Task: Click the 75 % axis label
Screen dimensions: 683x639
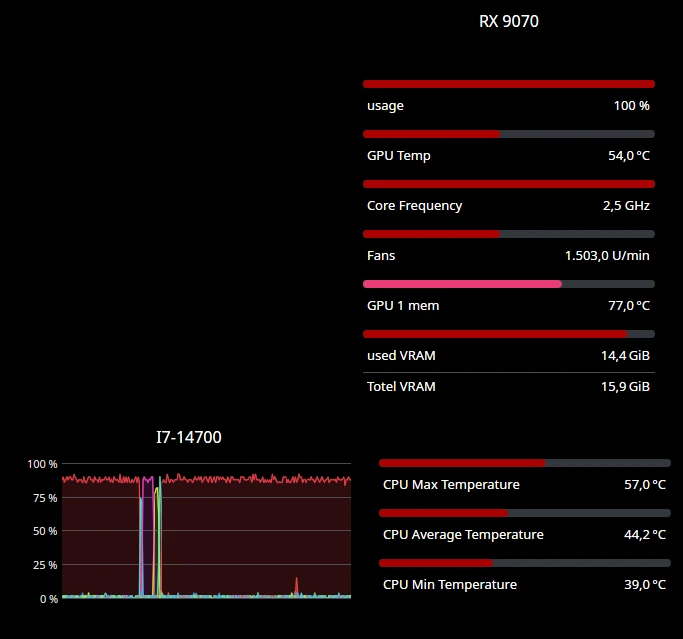Action: [x=45, y=498]
